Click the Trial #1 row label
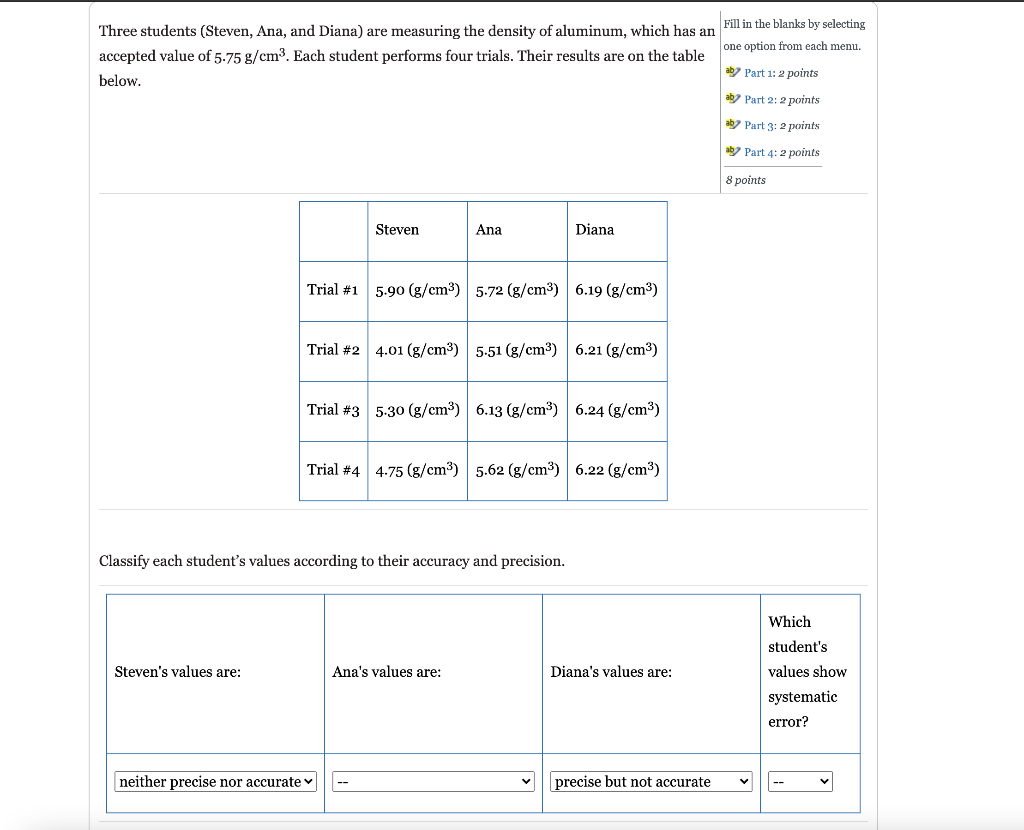Image resolution: width=1024 pixels, height=830 pixels. coord(333,290)
